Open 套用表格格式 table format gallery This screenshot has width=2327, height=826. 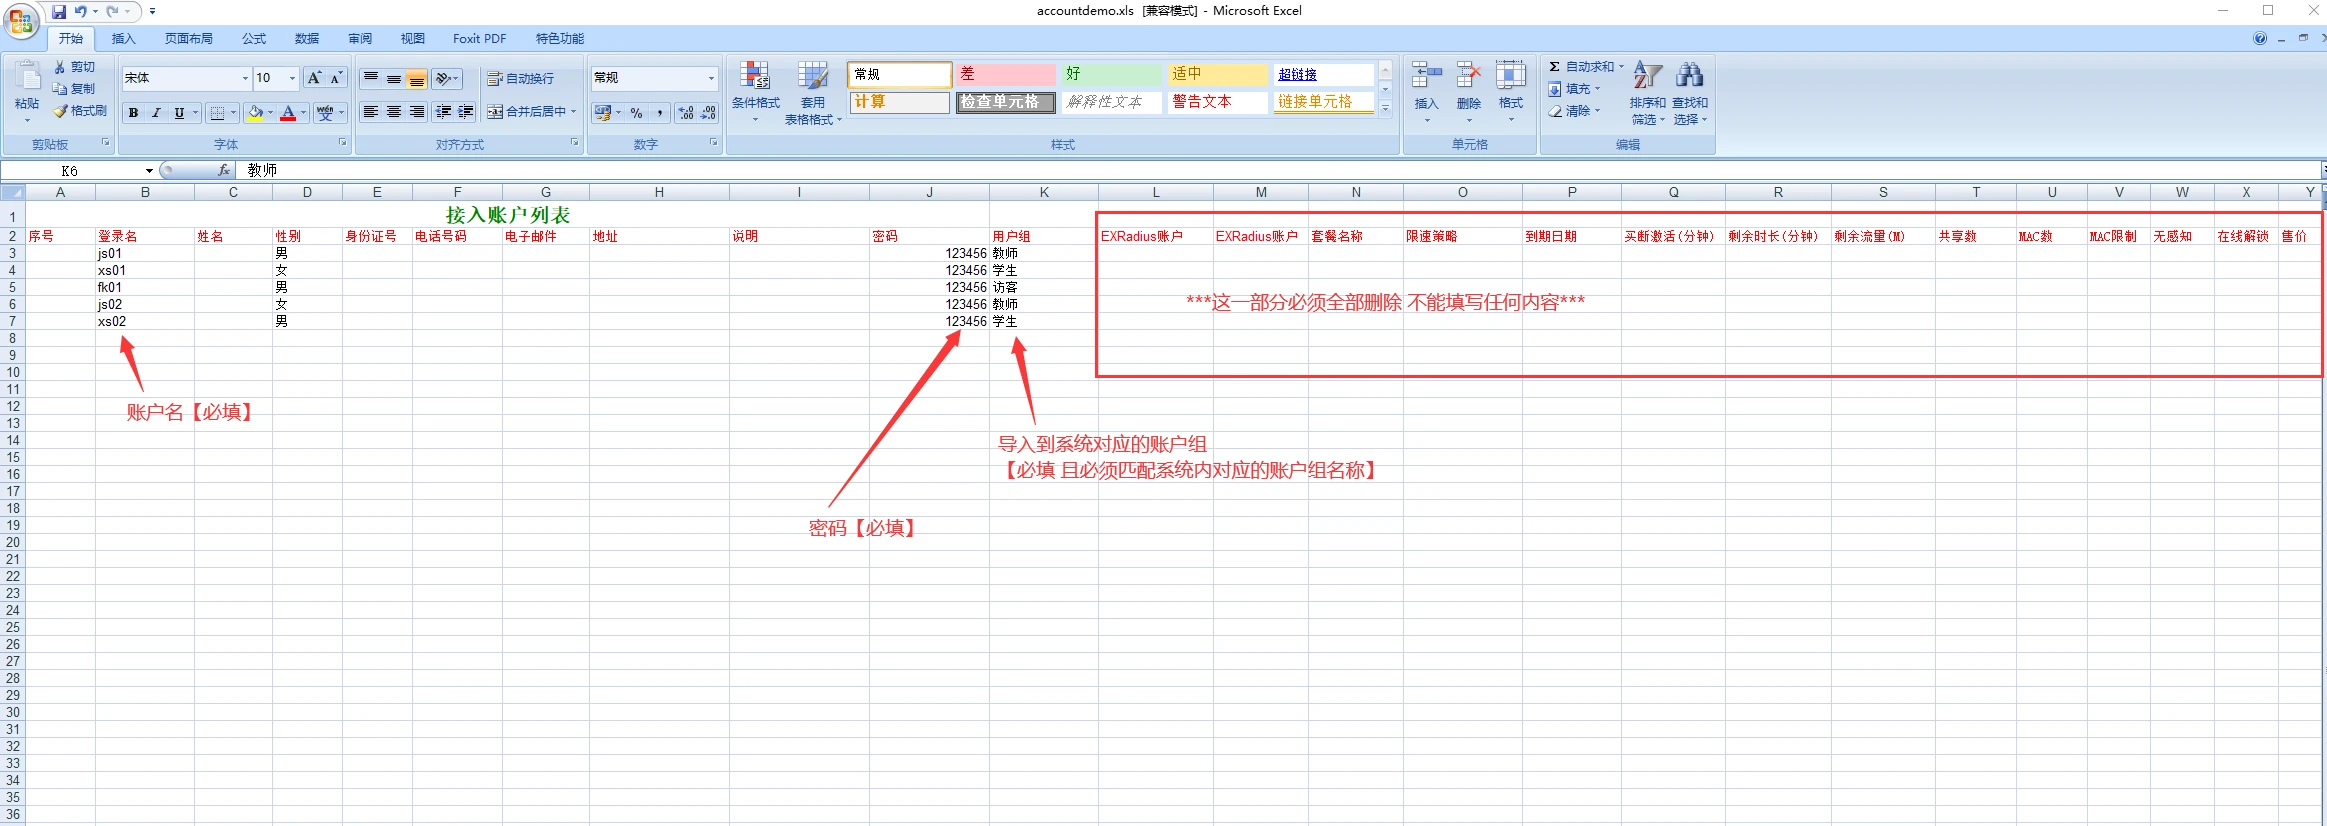[813, 92]
